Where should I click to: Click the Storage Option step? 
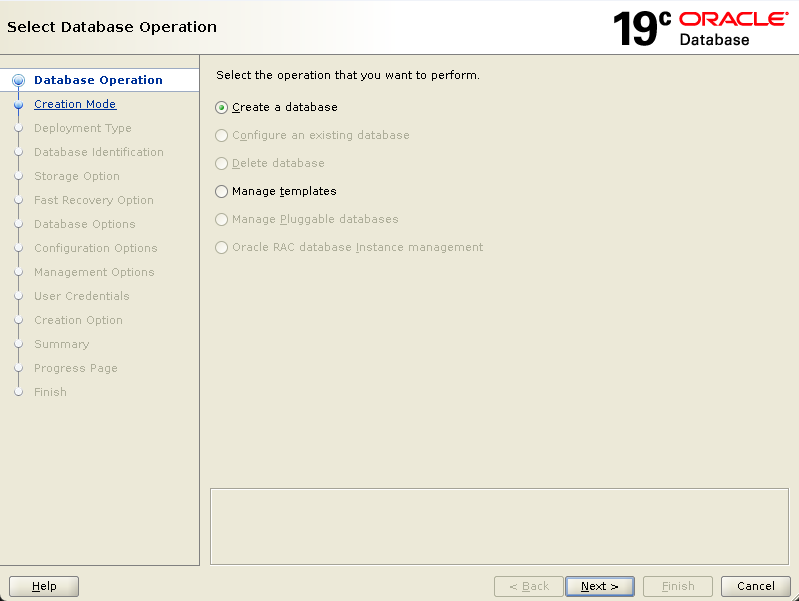pos(77,176)
